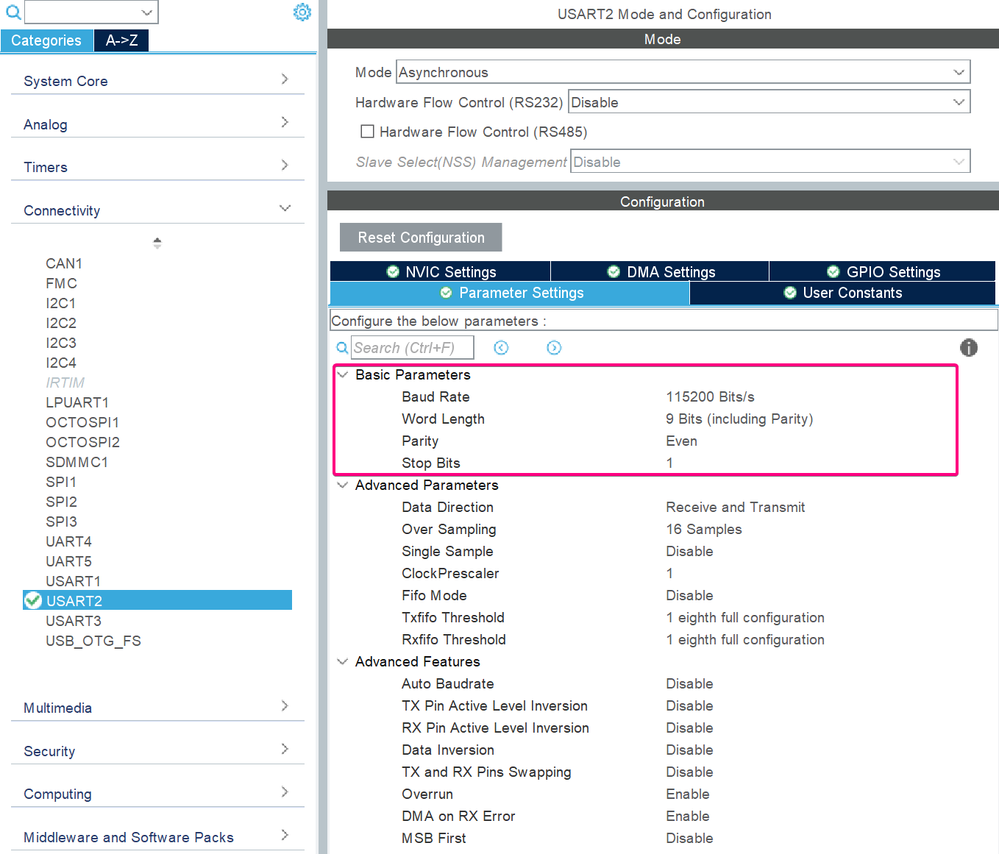
Task: Open the gear settings icon
Action: pyautogui.click(x=302, y=11)
